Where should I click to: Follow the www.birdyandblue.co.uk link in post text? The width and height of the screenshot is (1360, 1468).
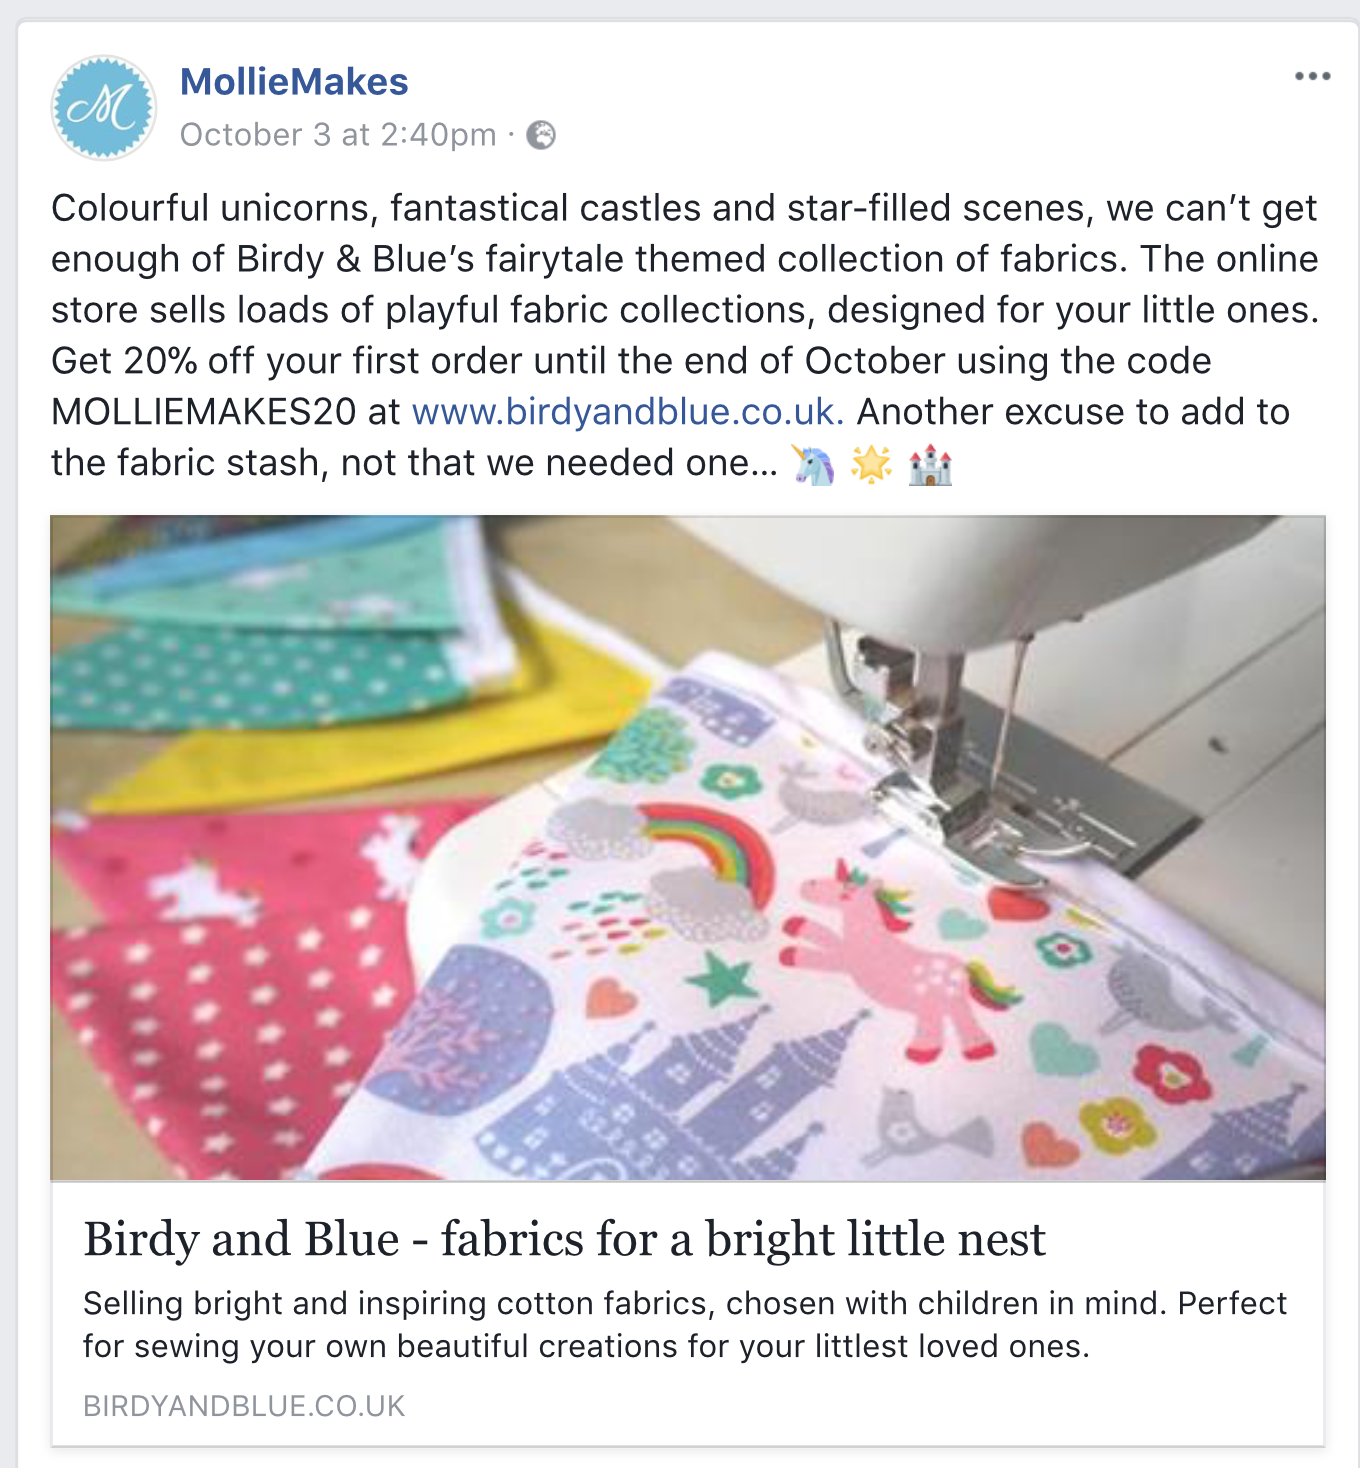pyautogui.click(x=628, y=412)
